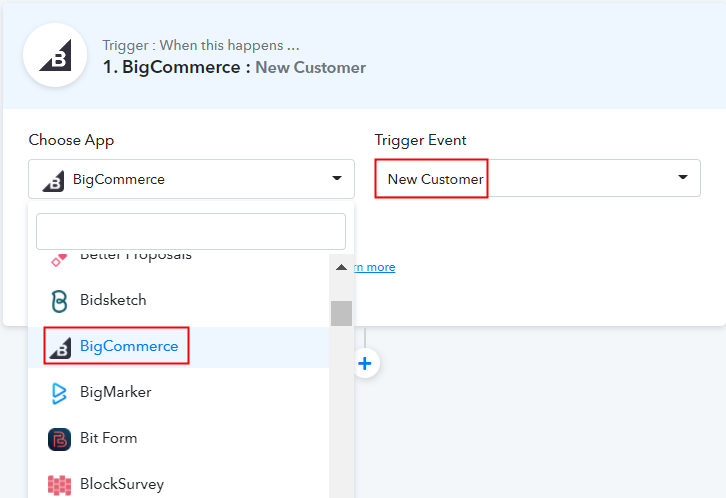Click the BlockSurvey app icon
Screen dimensions: 726x498
tap(59, 485)
